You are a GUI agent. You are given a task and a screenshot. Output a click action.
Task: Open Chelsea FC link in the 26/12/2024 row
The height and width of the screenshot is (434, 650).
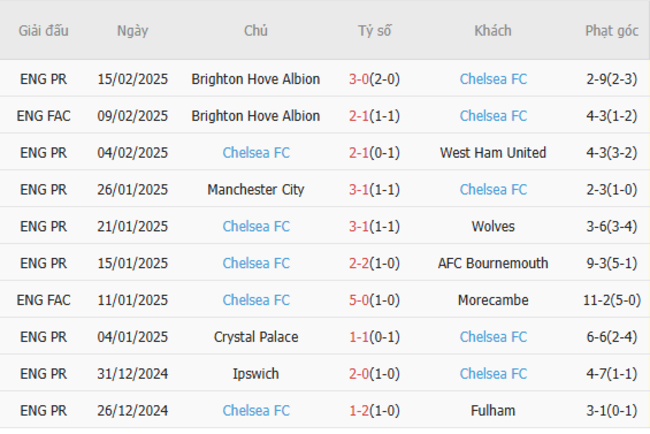[x=256, y=411]
